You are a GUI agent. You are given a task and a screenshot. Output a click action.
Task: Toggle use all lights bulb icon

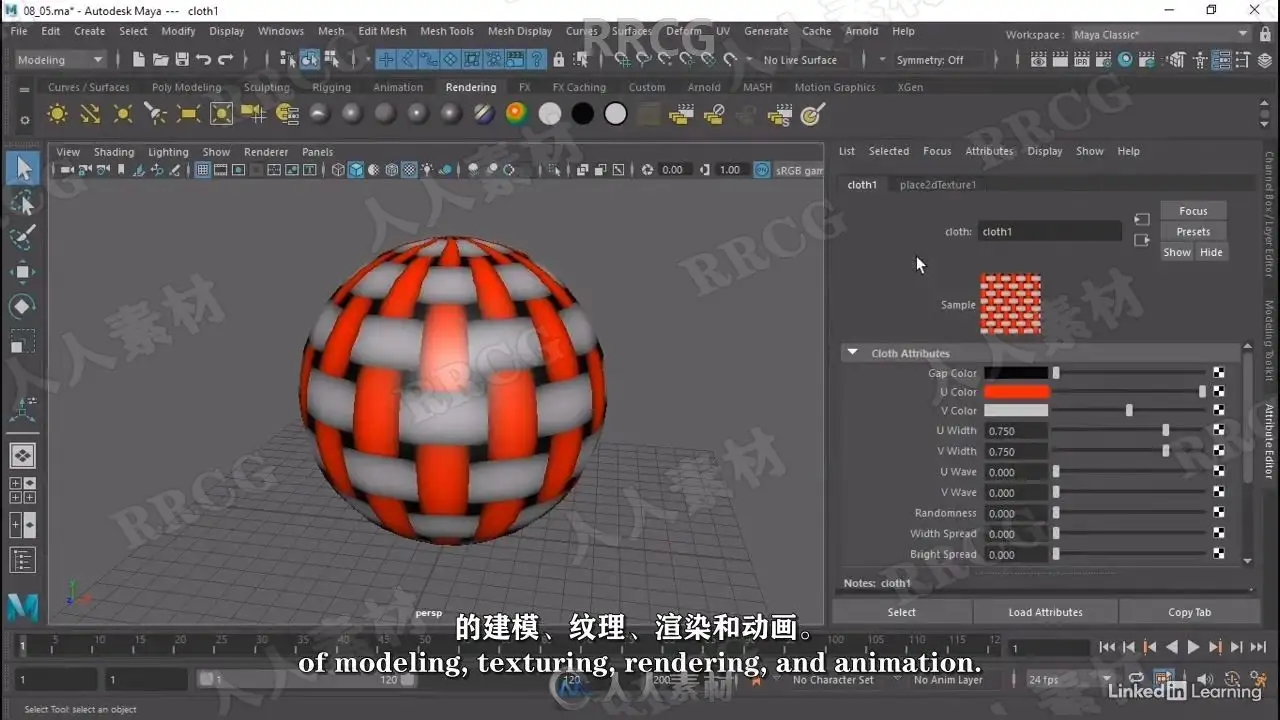(x=427, y=170)
